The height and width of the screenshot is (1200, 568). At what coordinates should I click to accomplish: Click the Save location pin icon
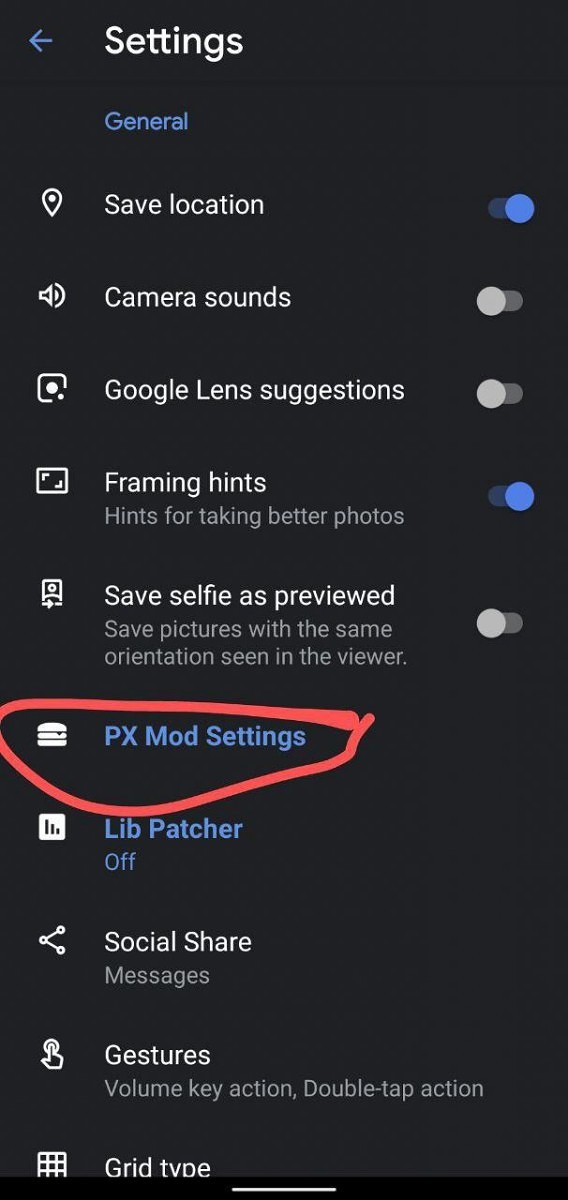pos(52,203)
